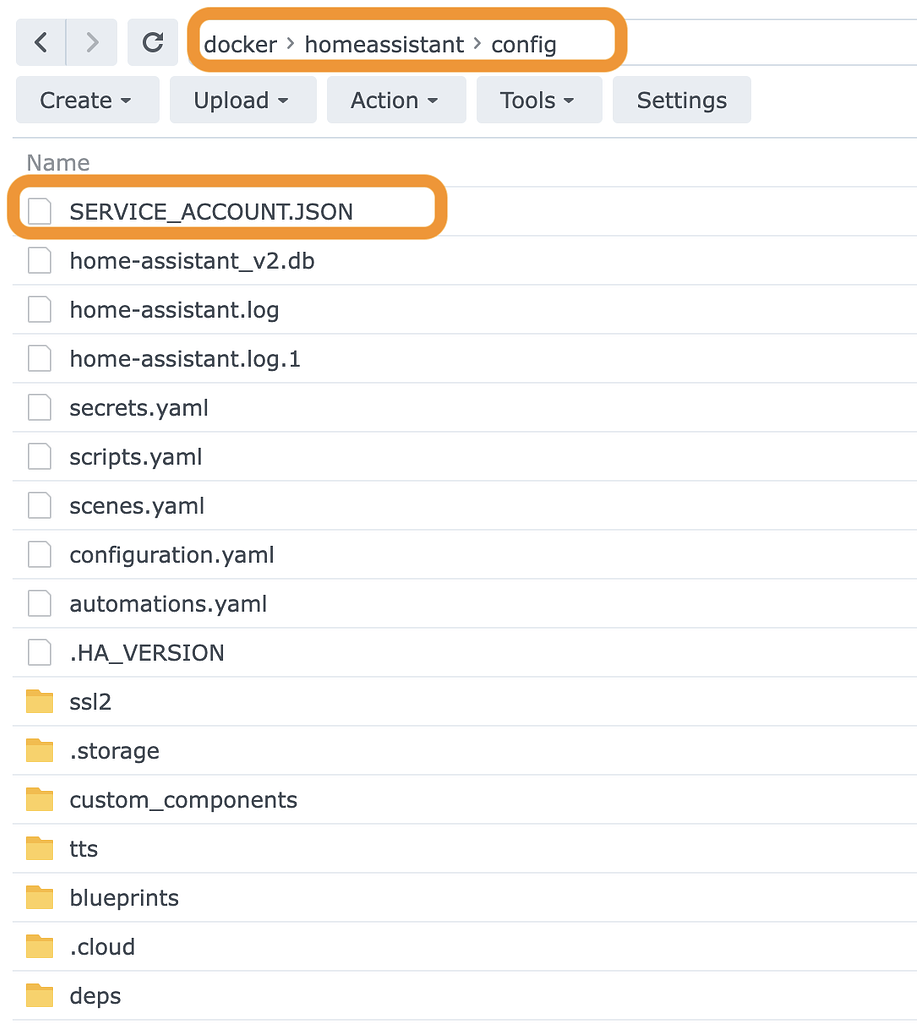This screenshot has width=917, height=1024.
Task: Click the forward navigation arrow
Action: point(92,42)
